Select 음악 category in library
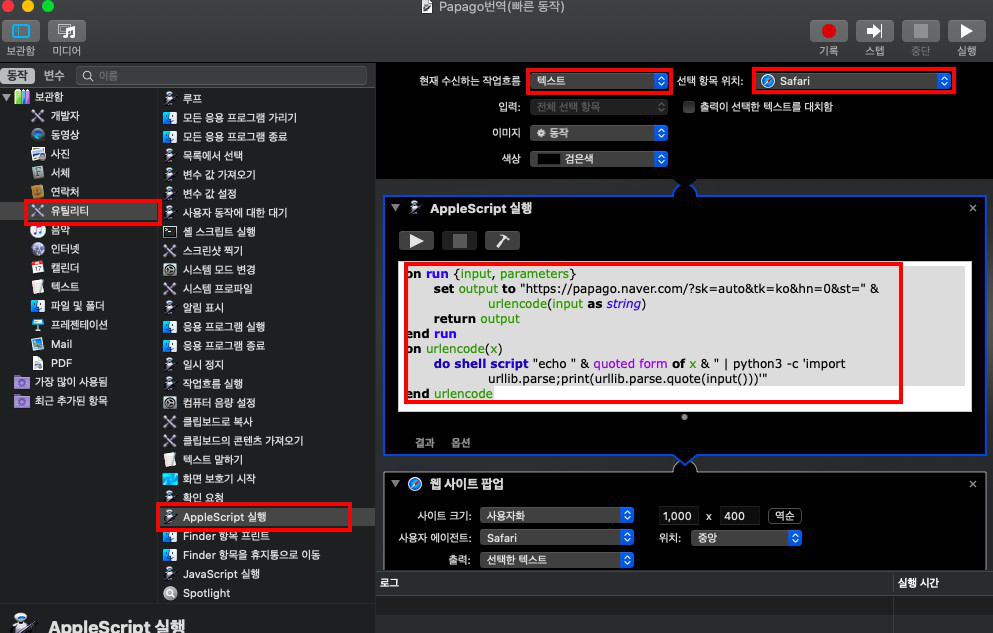The height and width of the screenshot is (633, 993). pos(60,230)
